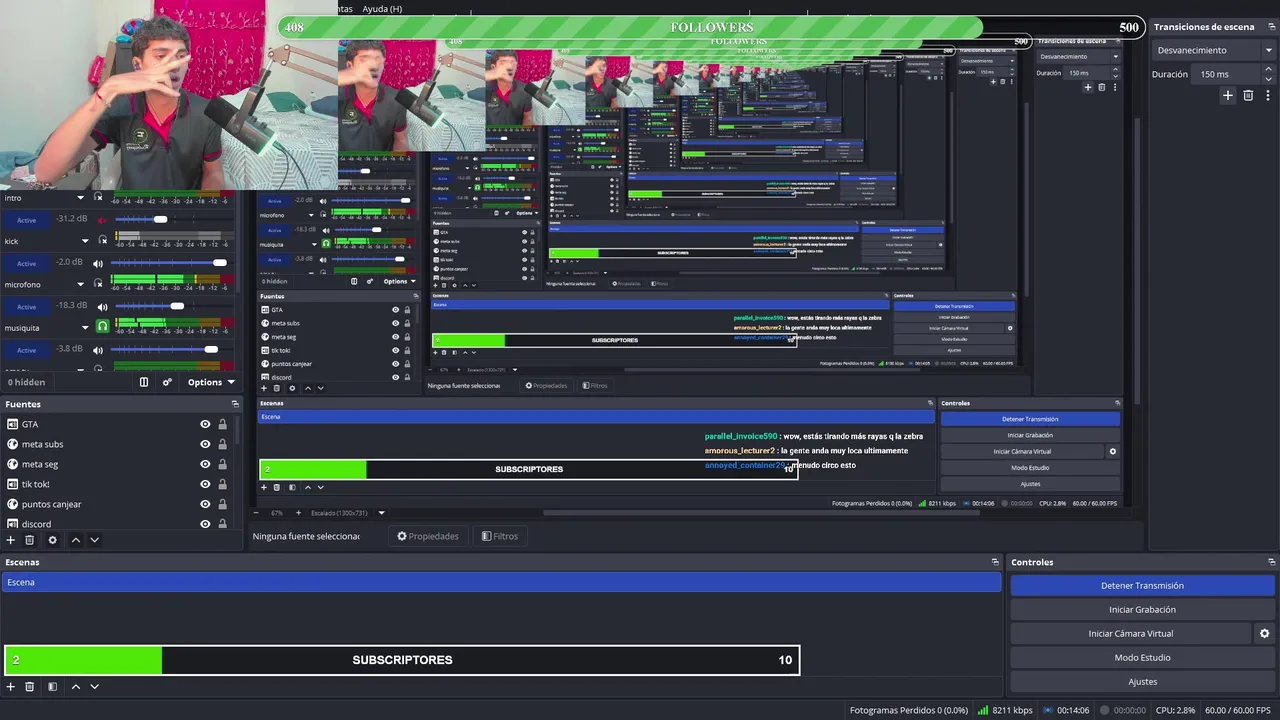Click Iniciar Cámara Virtual button
This screenshot has height=720, width=1280.
coord(1131,634)
